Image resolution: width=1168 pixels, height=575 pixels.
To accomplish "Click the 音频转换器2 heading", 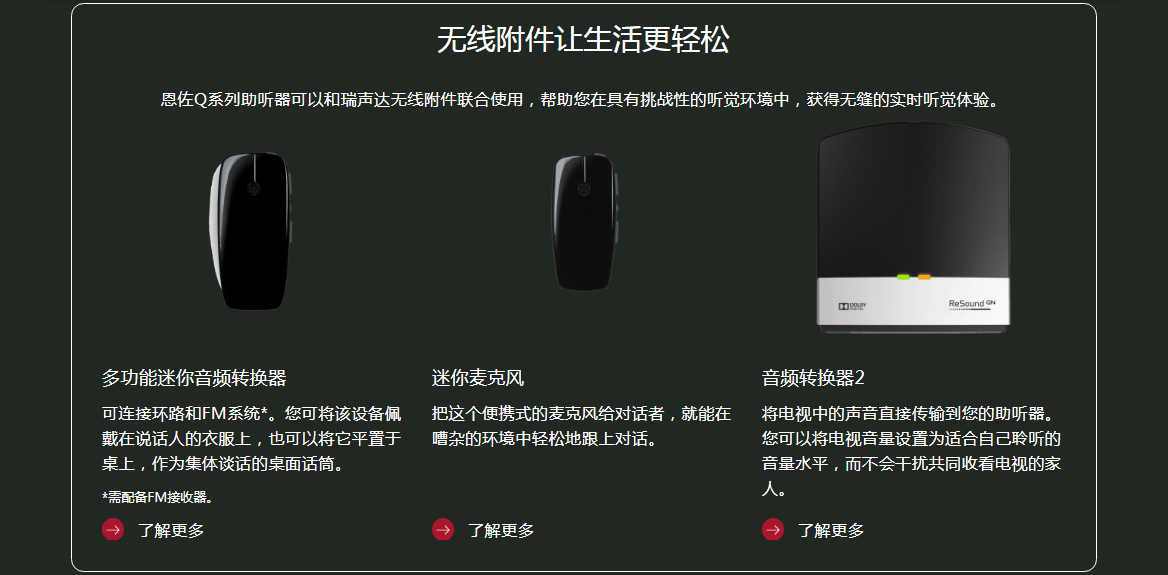I will (813, 378).
